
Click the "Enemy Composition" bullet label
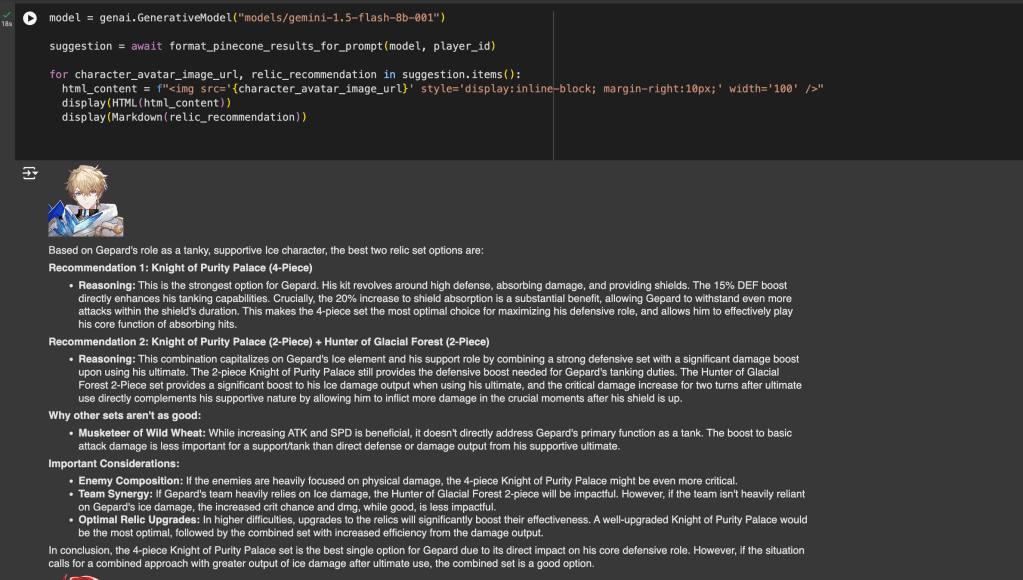coord(129,481)
